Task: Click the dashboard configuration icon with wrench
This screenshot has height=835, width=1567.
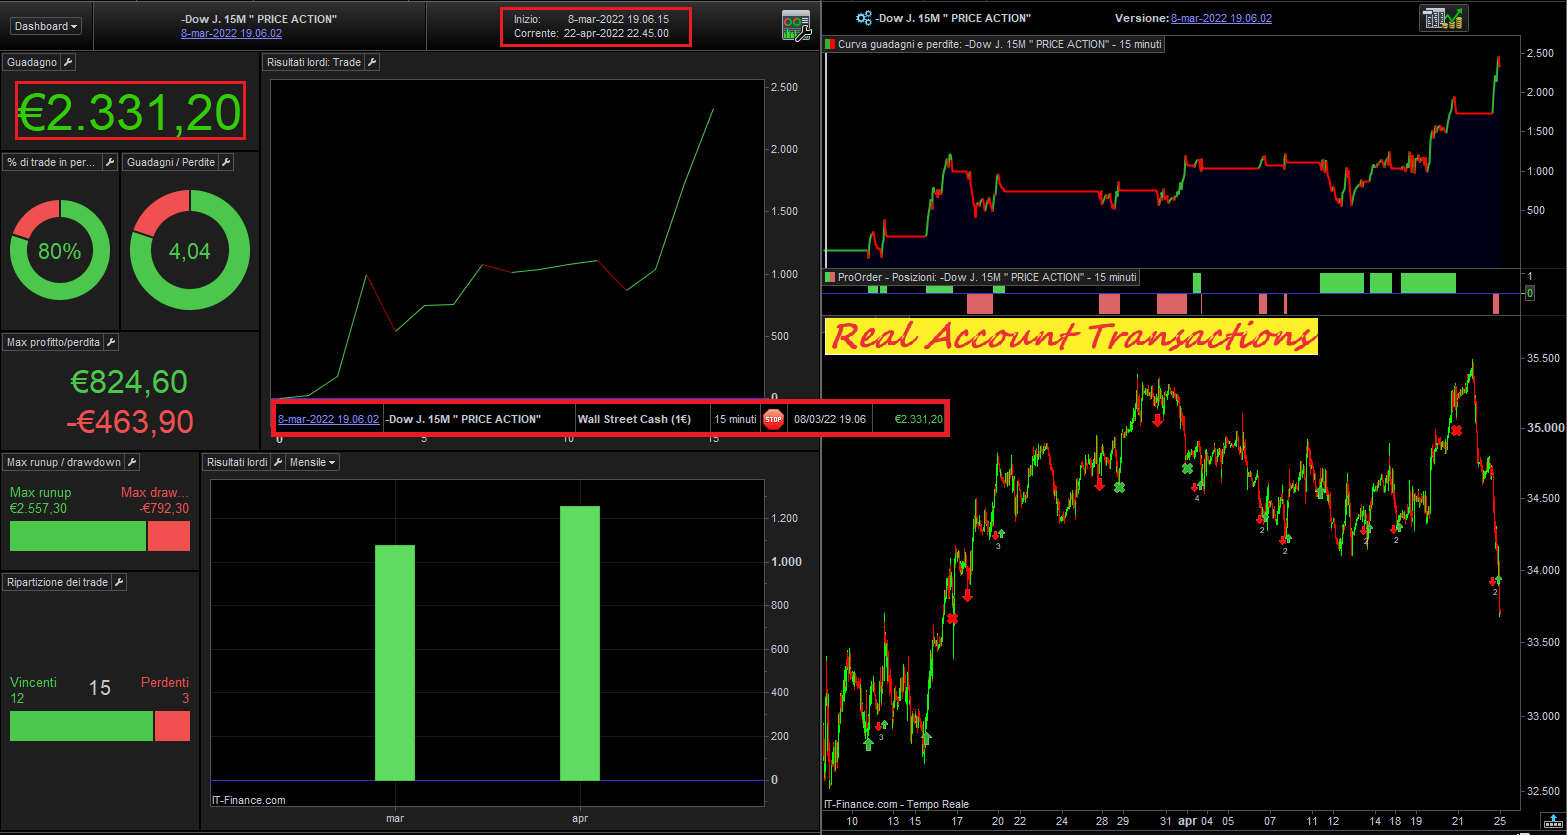Action: click(796, 26)
